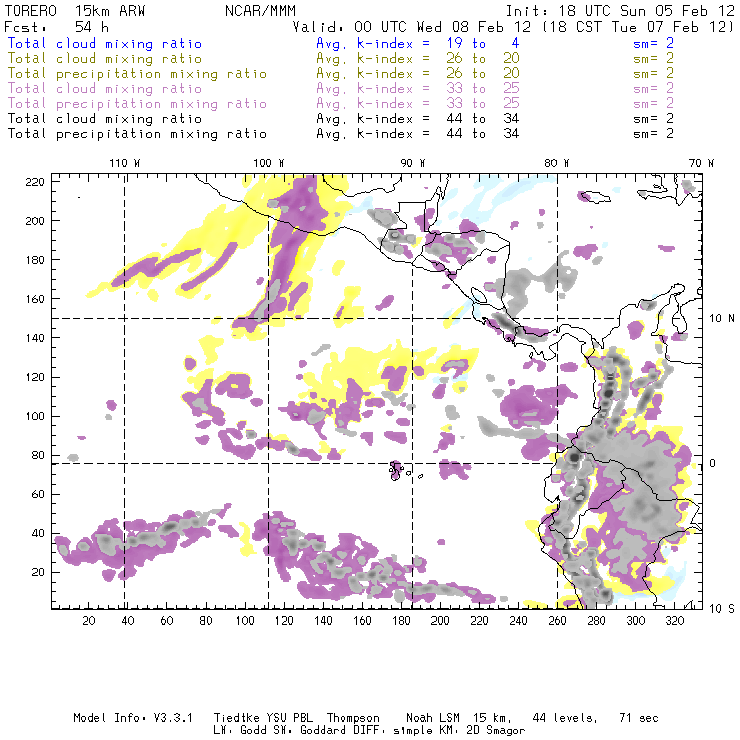740x740 pixels.
Task: Click olive 'Total cloud mixing ratio' legend label
Action: pos(105,59)
